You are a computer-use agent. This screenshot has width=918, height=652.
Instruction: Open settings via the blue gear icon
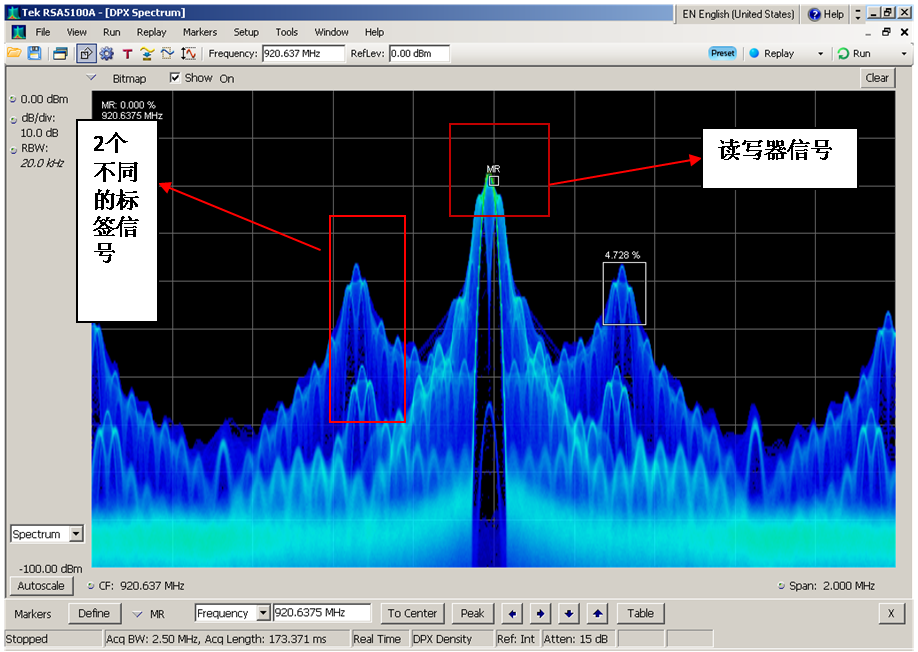click(x=107, y=54)
